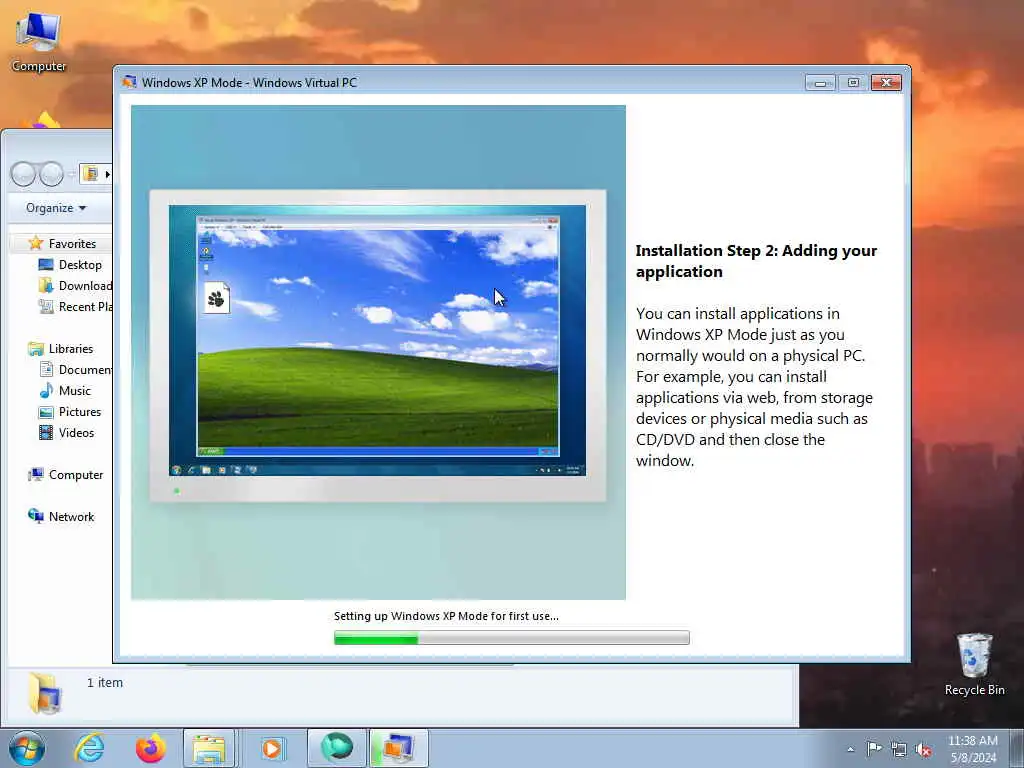Screen dimensions: 1024x768
Task: Click the folder icon in Explorer address bar
Action: [x=91, y=174]
